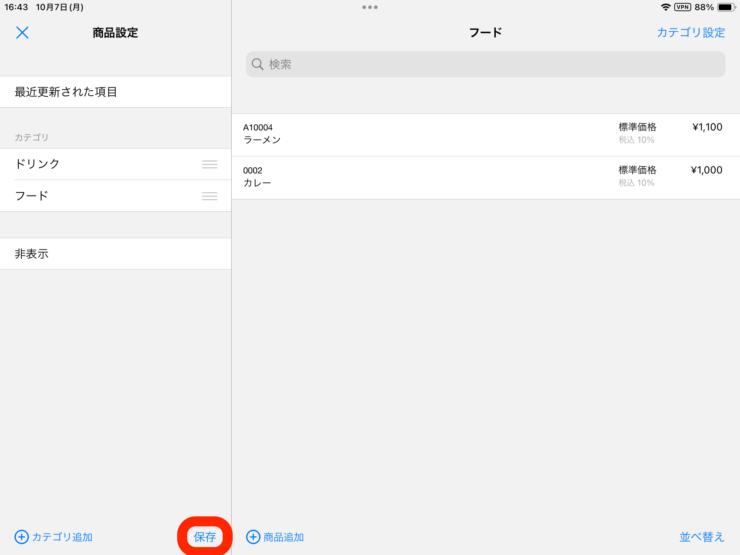Click 税込 10% under カレー price
740x555 pixels.
[x=636, y=183]
